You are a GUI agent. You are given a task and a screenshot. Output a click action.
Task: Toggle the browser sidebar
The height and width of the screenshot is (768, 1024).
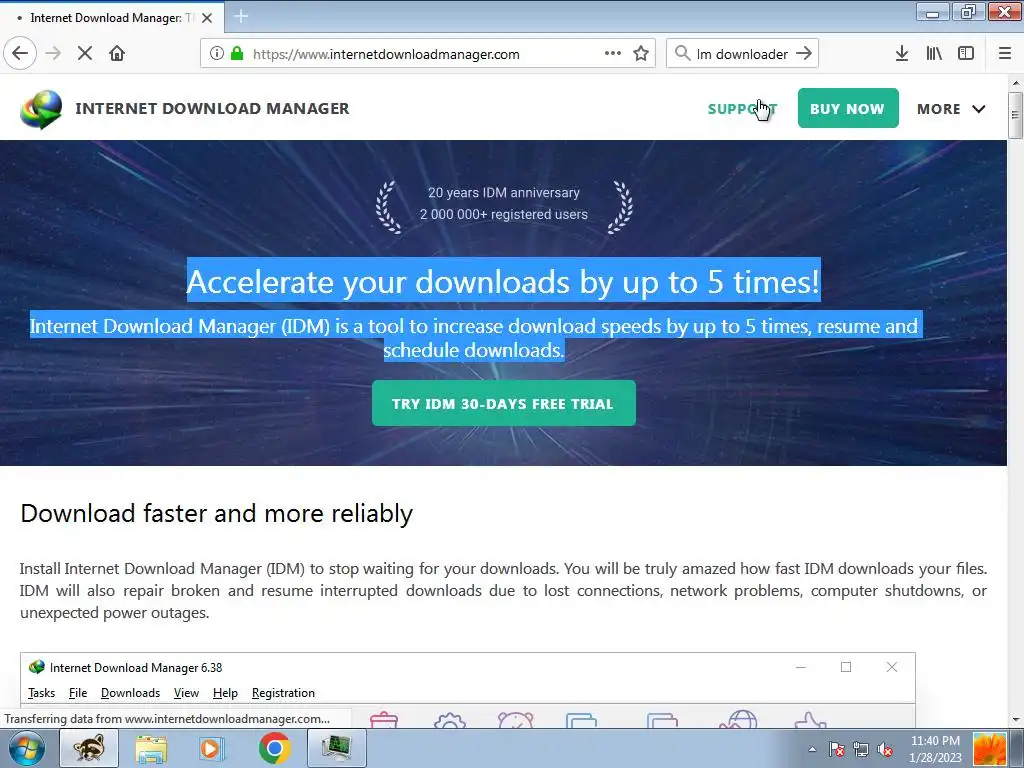coord(966,54)
